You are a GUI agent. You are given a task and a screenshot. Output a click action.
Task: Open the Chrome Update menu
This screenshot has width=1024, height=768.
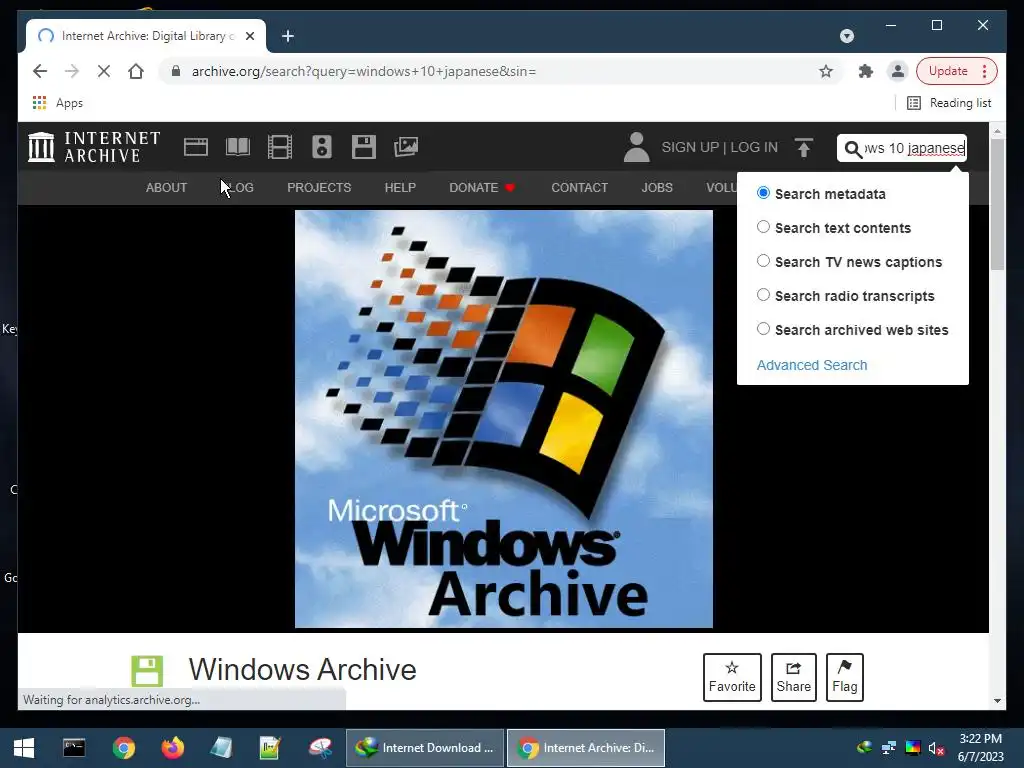[957, 71]
